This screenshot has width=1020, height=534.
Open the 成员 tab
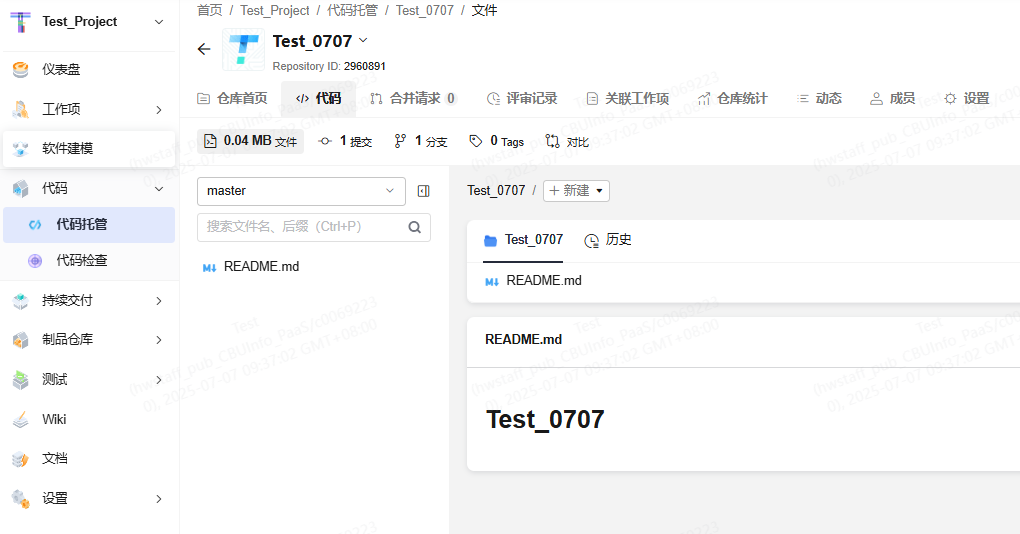tap(892, 98)
